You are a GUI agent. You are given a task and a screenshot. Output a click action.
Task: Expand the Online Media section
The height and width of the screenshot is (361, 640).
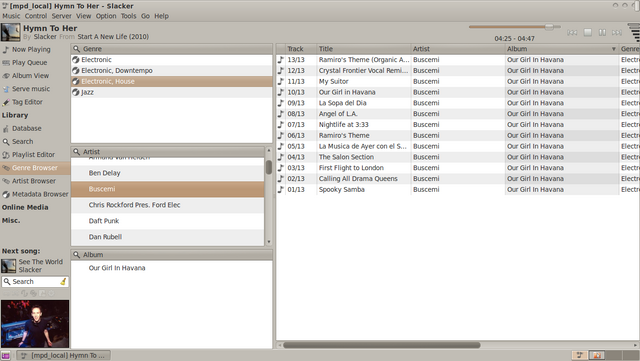coord(25,207)
